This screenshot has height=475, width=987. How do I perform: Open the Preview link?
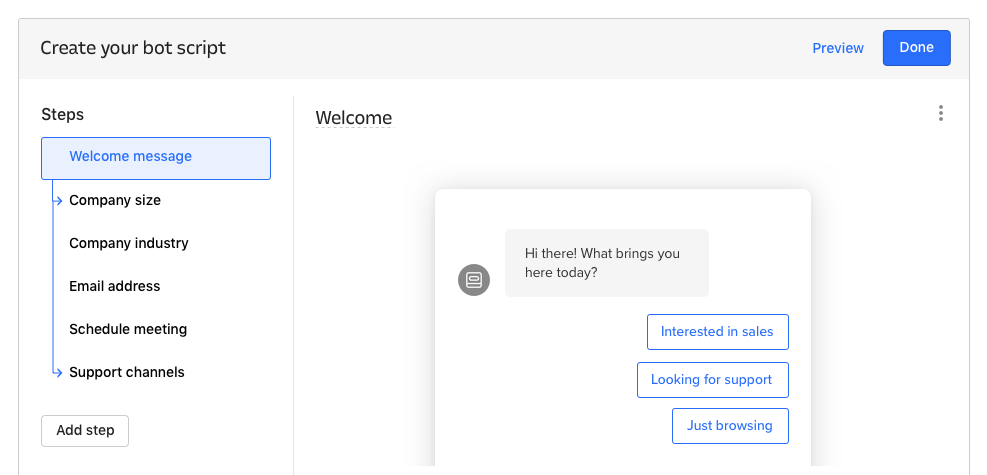838,48
